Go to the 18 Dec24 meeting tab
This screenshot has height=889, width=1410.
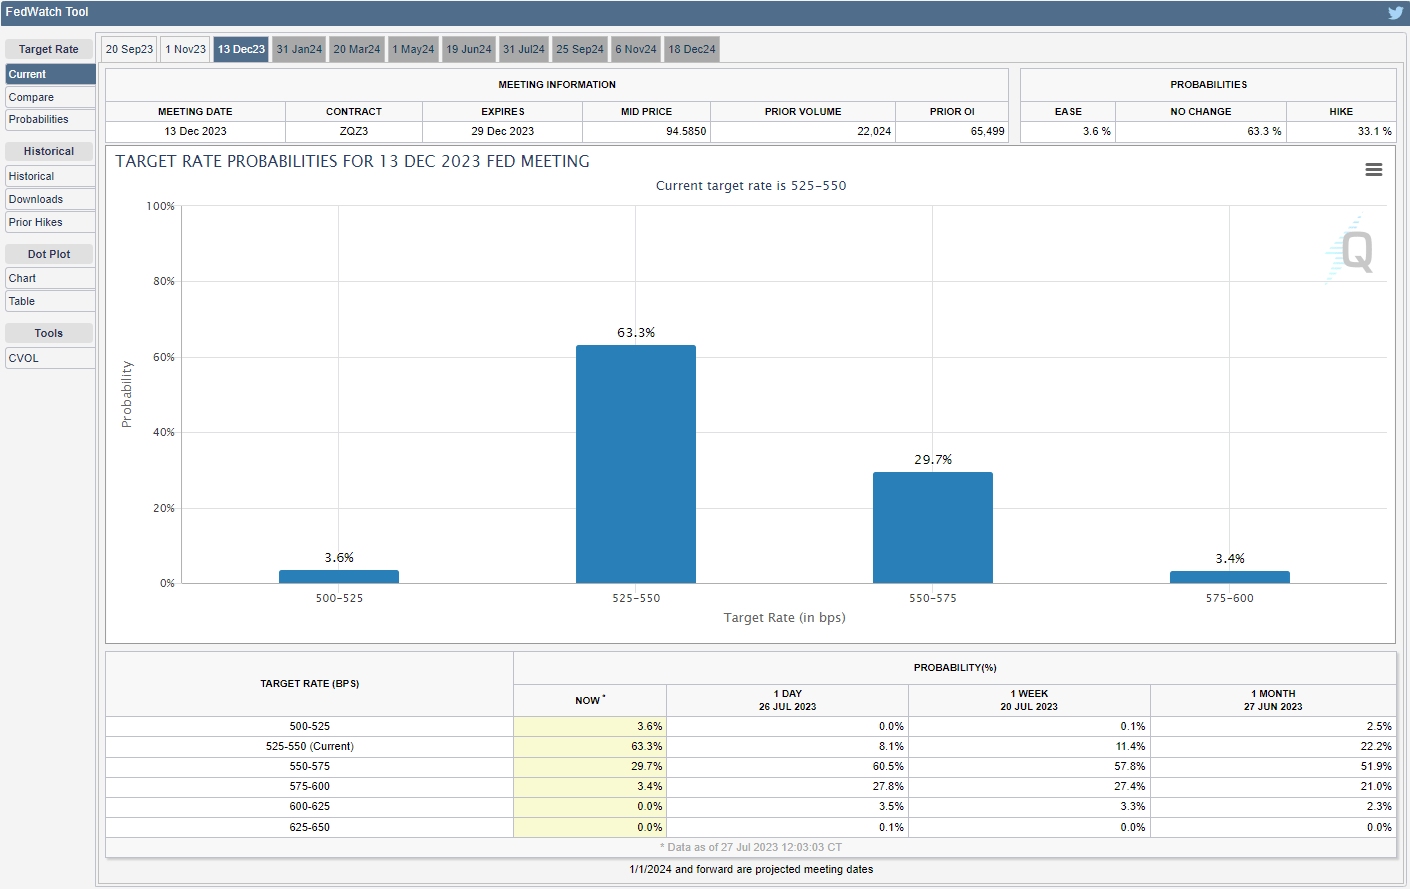692,49
